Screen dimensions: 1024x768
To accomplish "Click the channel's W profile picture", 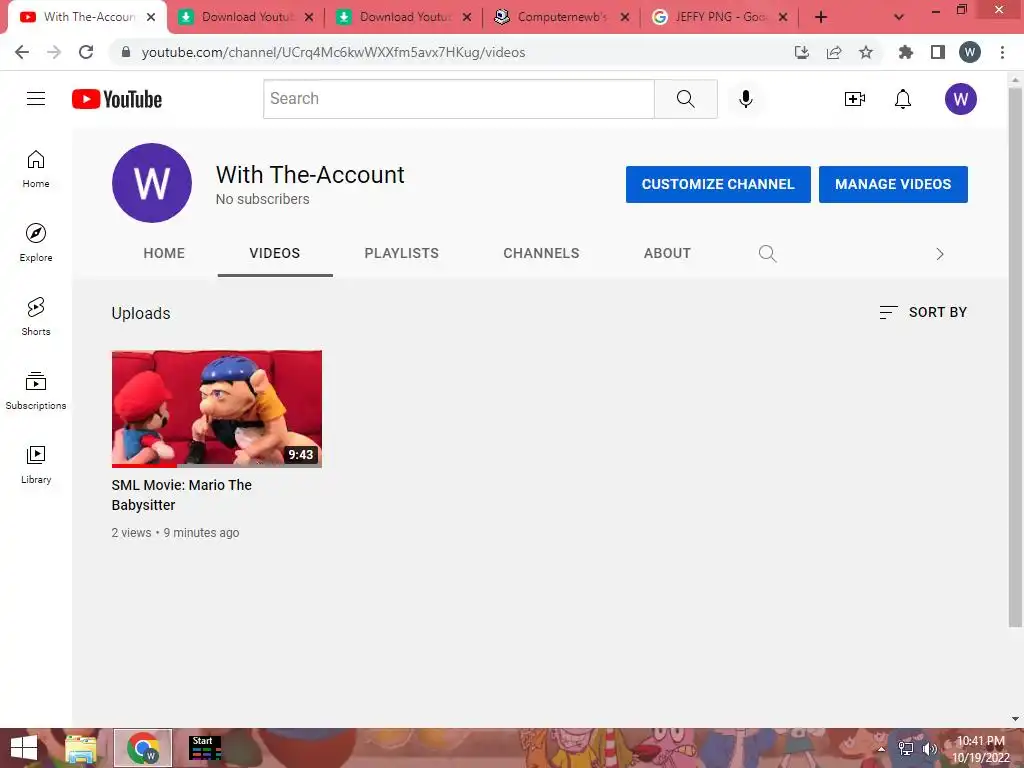I will point(152,183).
